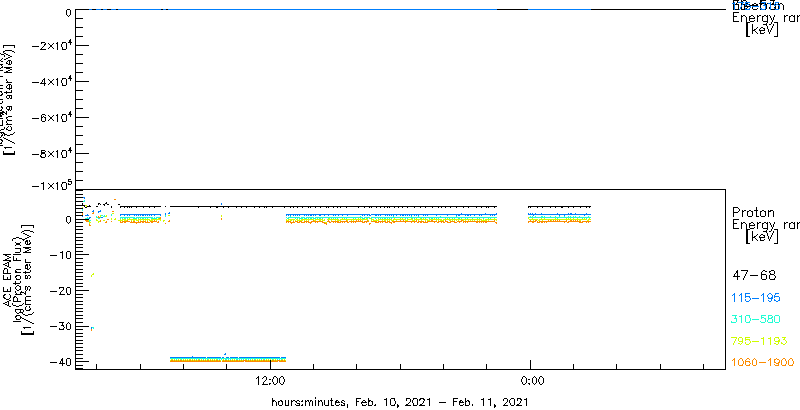Click the cyan 310-580 legend label
Viewport: 800px width, 410px height.
tap(756, 320)
